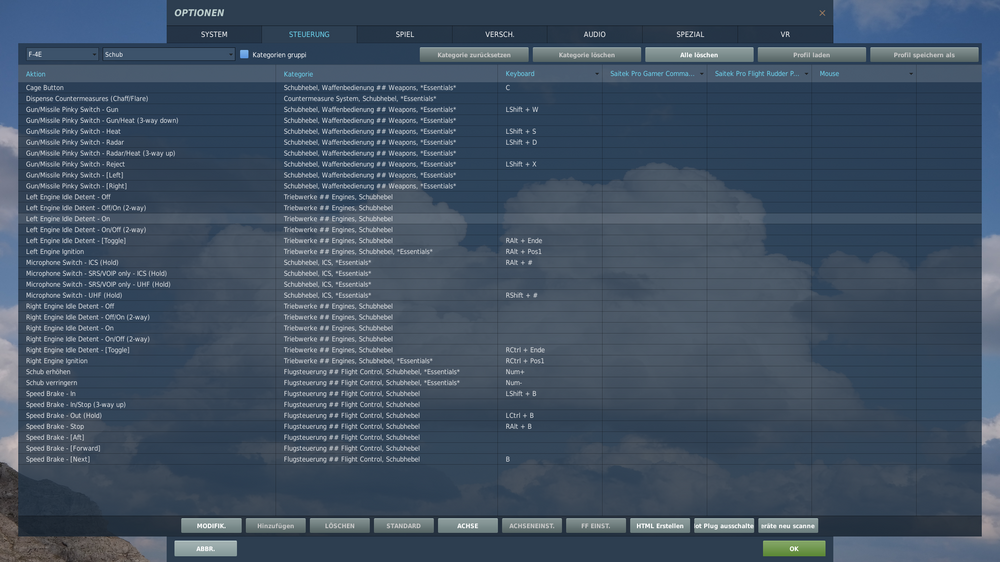This screenshot has height=562, width=1000.
Task: Click Profil speichern als button
Action: point(924,55)
